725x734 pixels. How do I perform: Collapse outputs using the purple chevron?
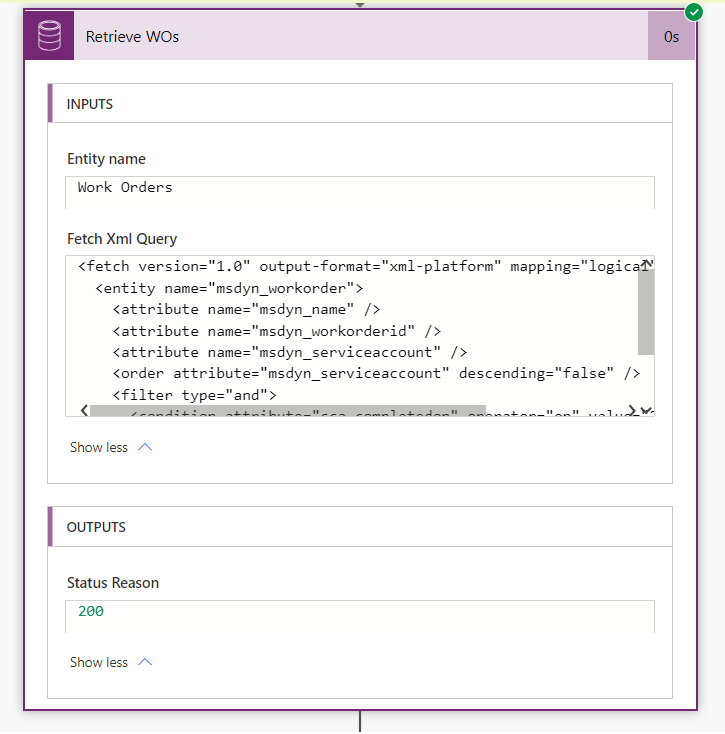coord(144,662)
